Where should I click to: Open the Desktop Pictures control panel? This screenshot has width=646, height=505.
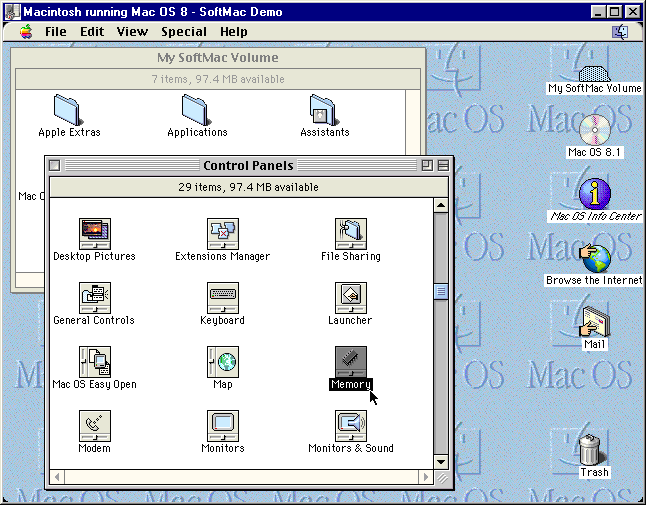pyautogui.click(x=95, y=234)
